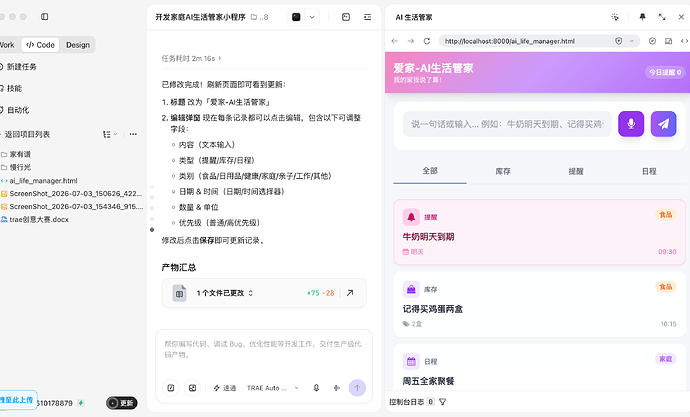Click the attach image icon in chat input

[192, 388]
